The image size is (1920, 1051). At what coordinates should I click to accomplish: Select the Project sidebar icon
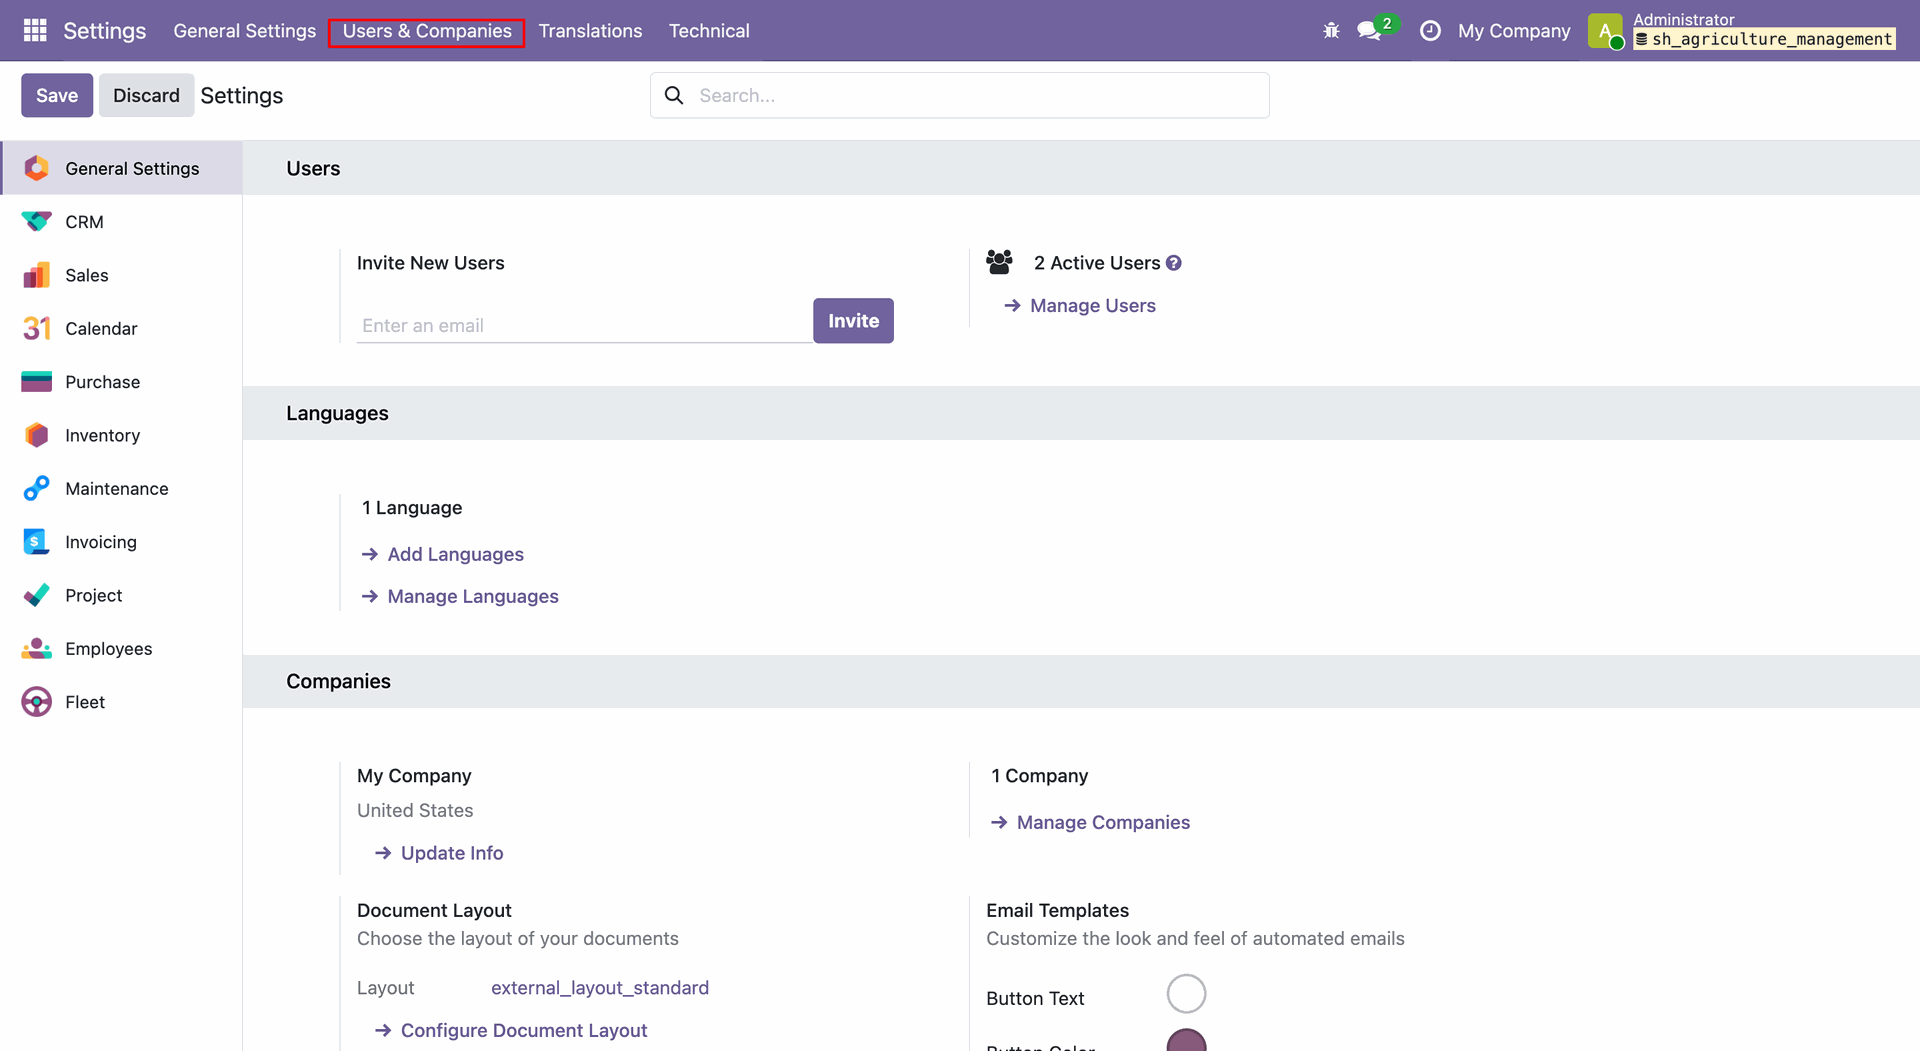tap(37, 595)
